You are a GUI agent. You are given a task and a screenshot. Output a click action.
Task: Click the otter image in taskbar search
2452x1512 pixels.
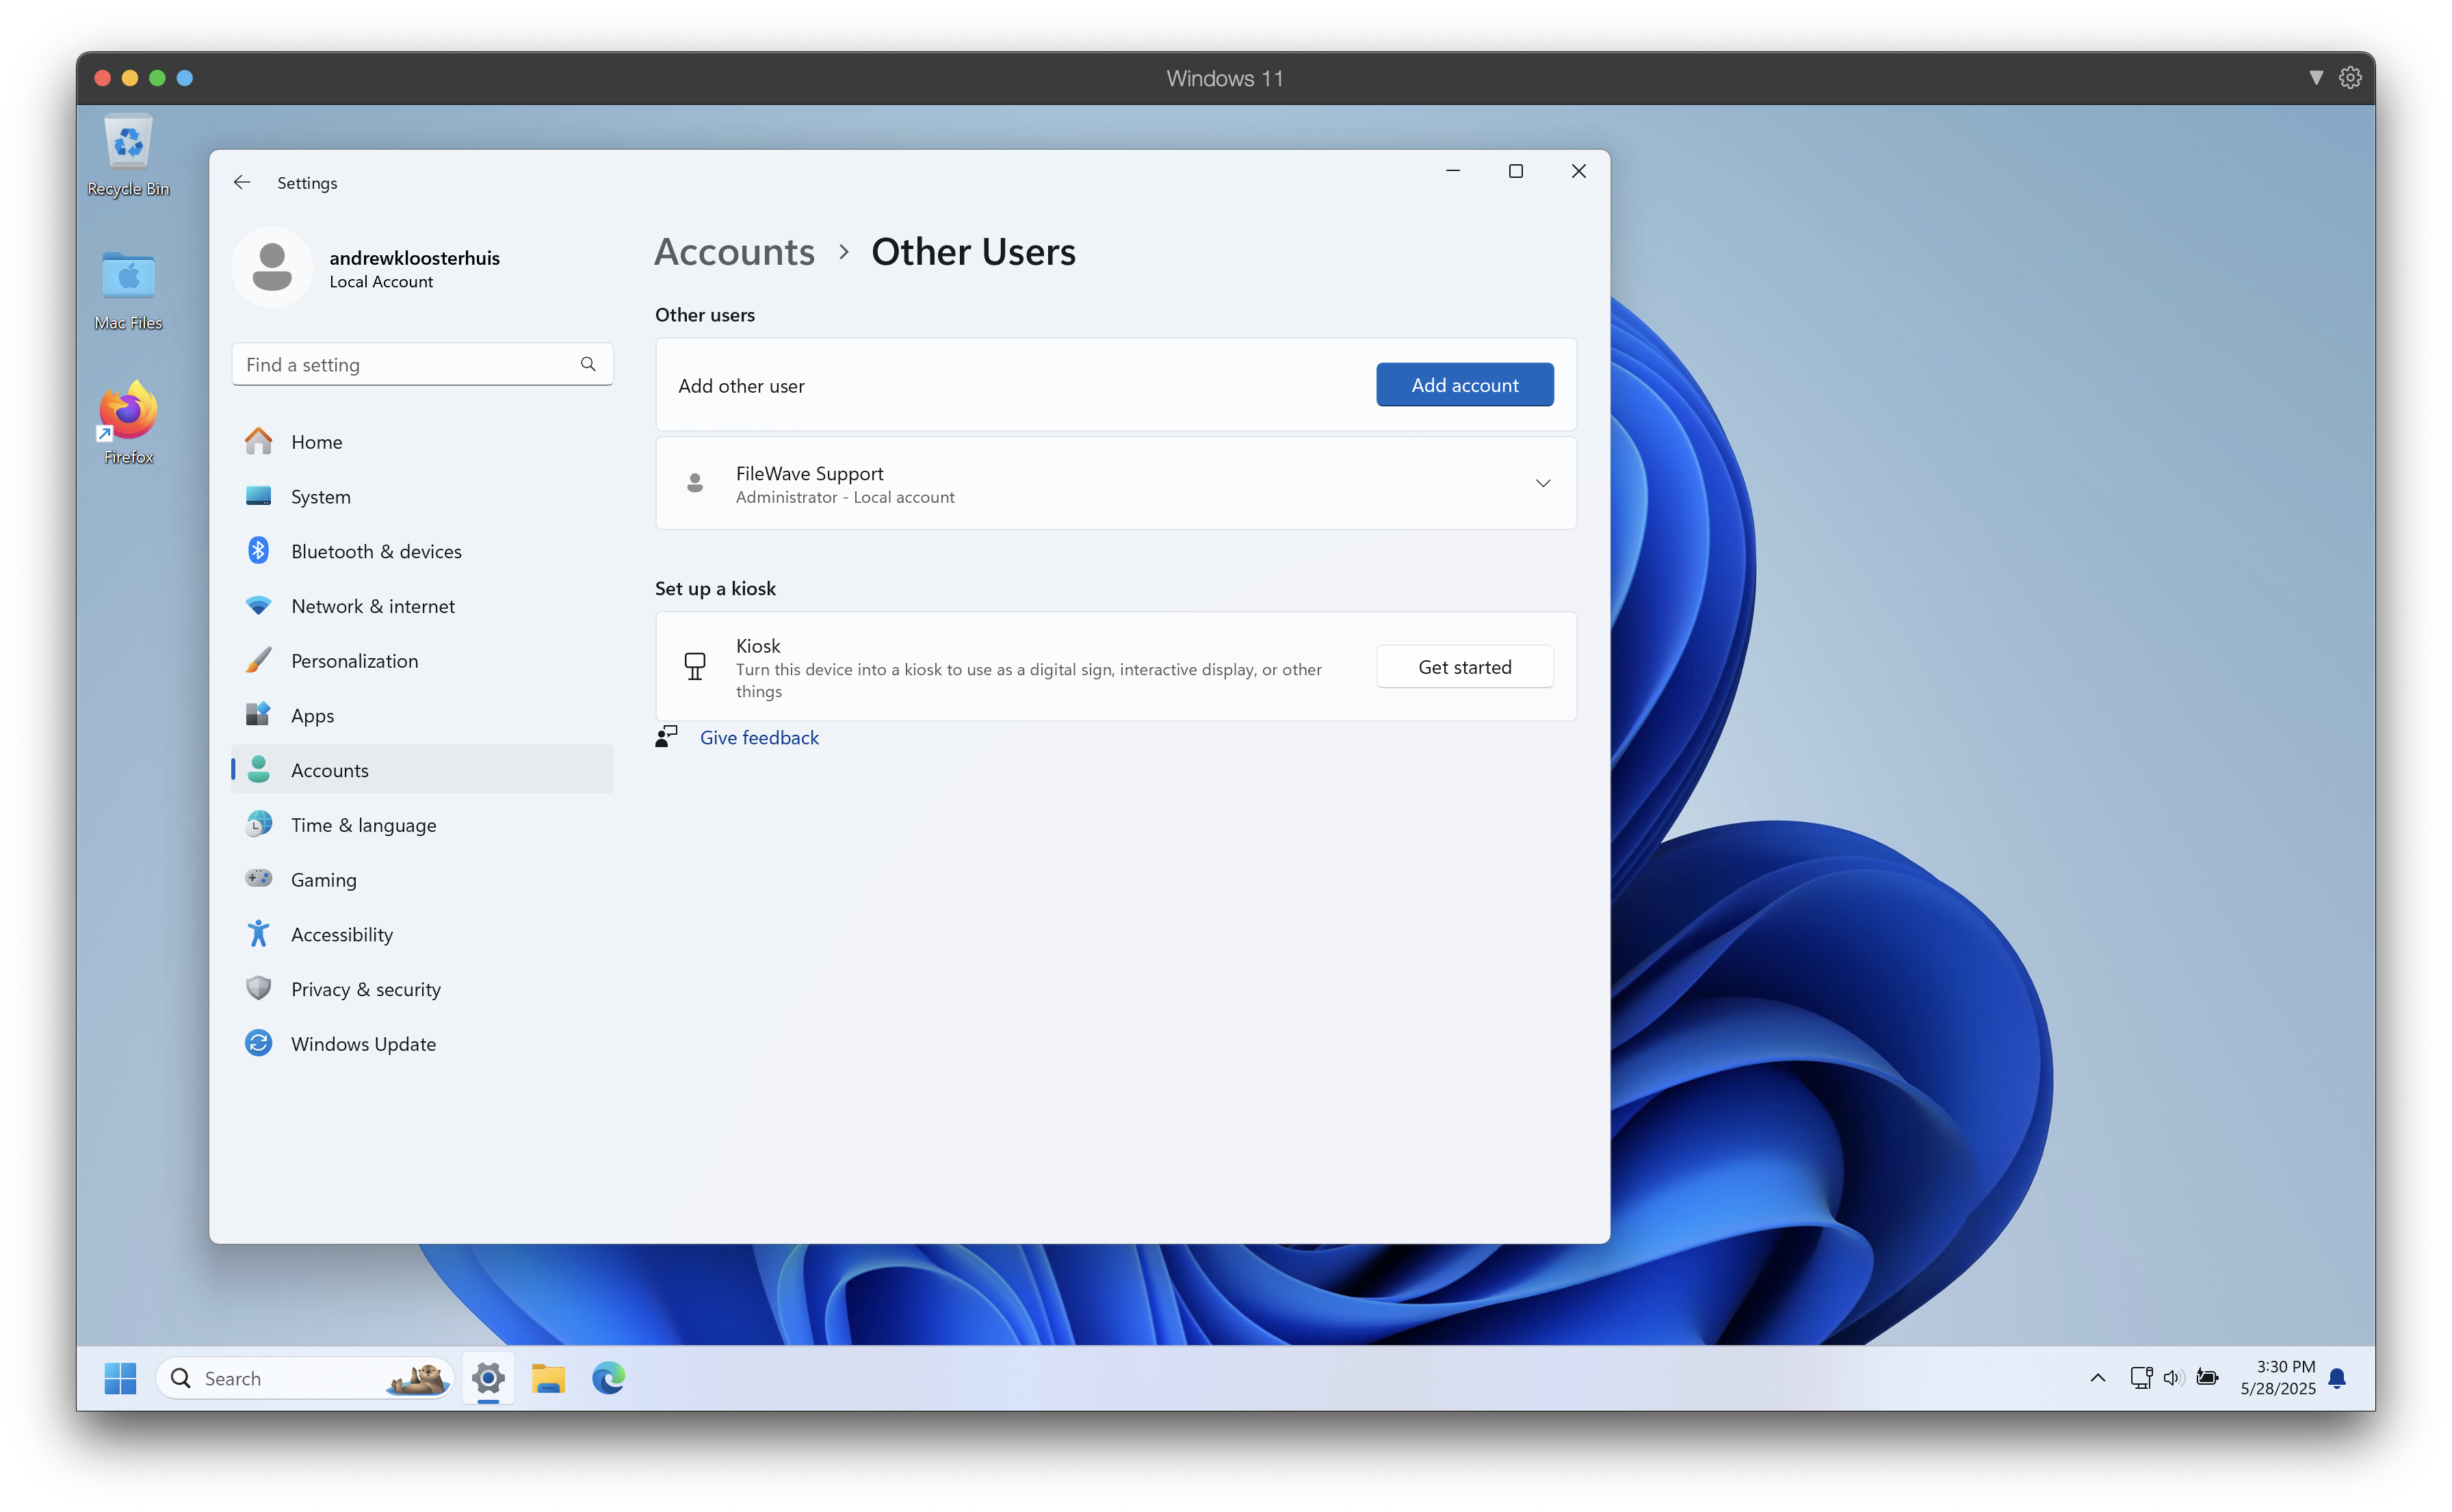click(418, 1379)
